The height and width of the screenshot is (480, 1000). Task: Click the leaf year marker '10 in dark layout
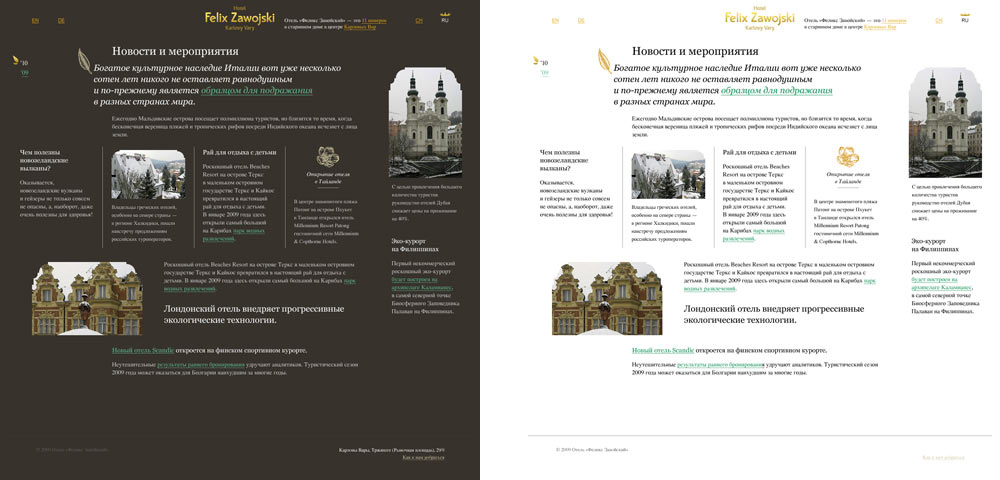coord(22,62)
